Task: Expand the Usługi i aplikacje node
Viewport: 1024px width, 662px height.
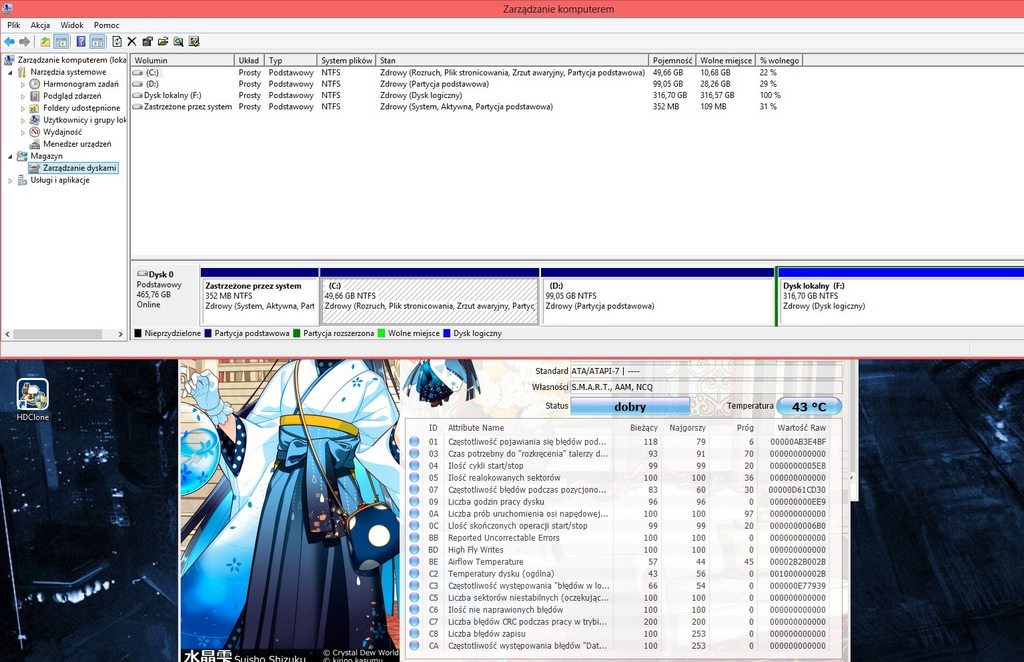Action: pos(10,180)
